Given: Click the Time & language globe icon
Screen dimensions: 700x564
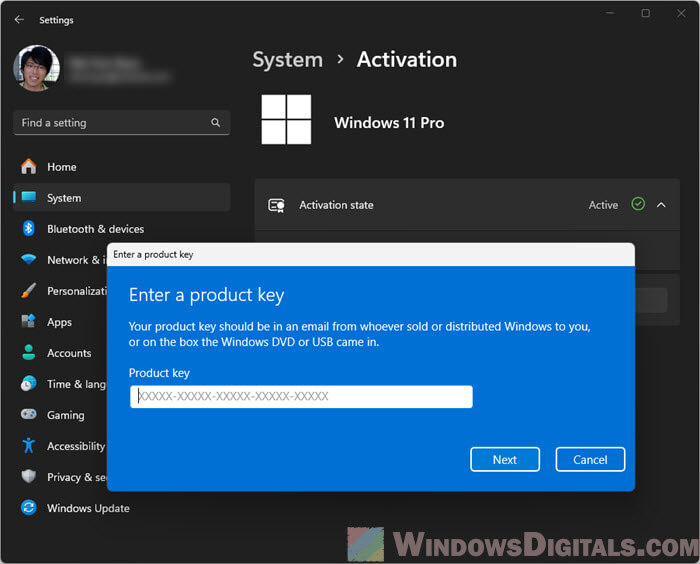Looking at the screenshot, I should coord(29,384).
